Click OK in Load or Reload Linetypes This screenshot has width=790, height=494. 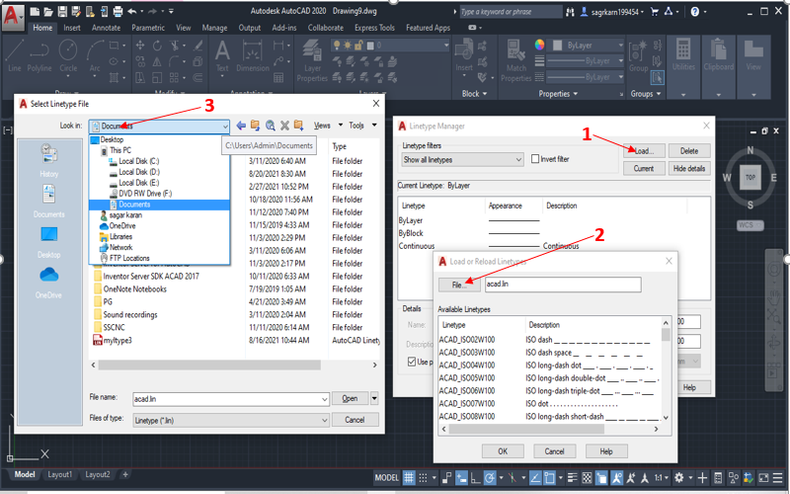(x=503, y=451)
